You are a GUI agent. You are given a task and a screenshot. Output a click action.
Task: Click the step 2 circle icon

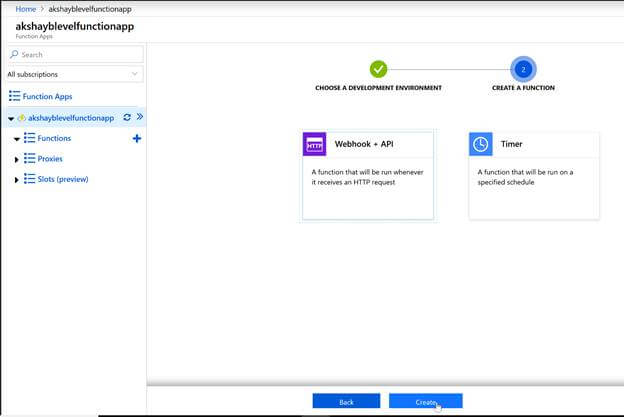pos(523,69)
